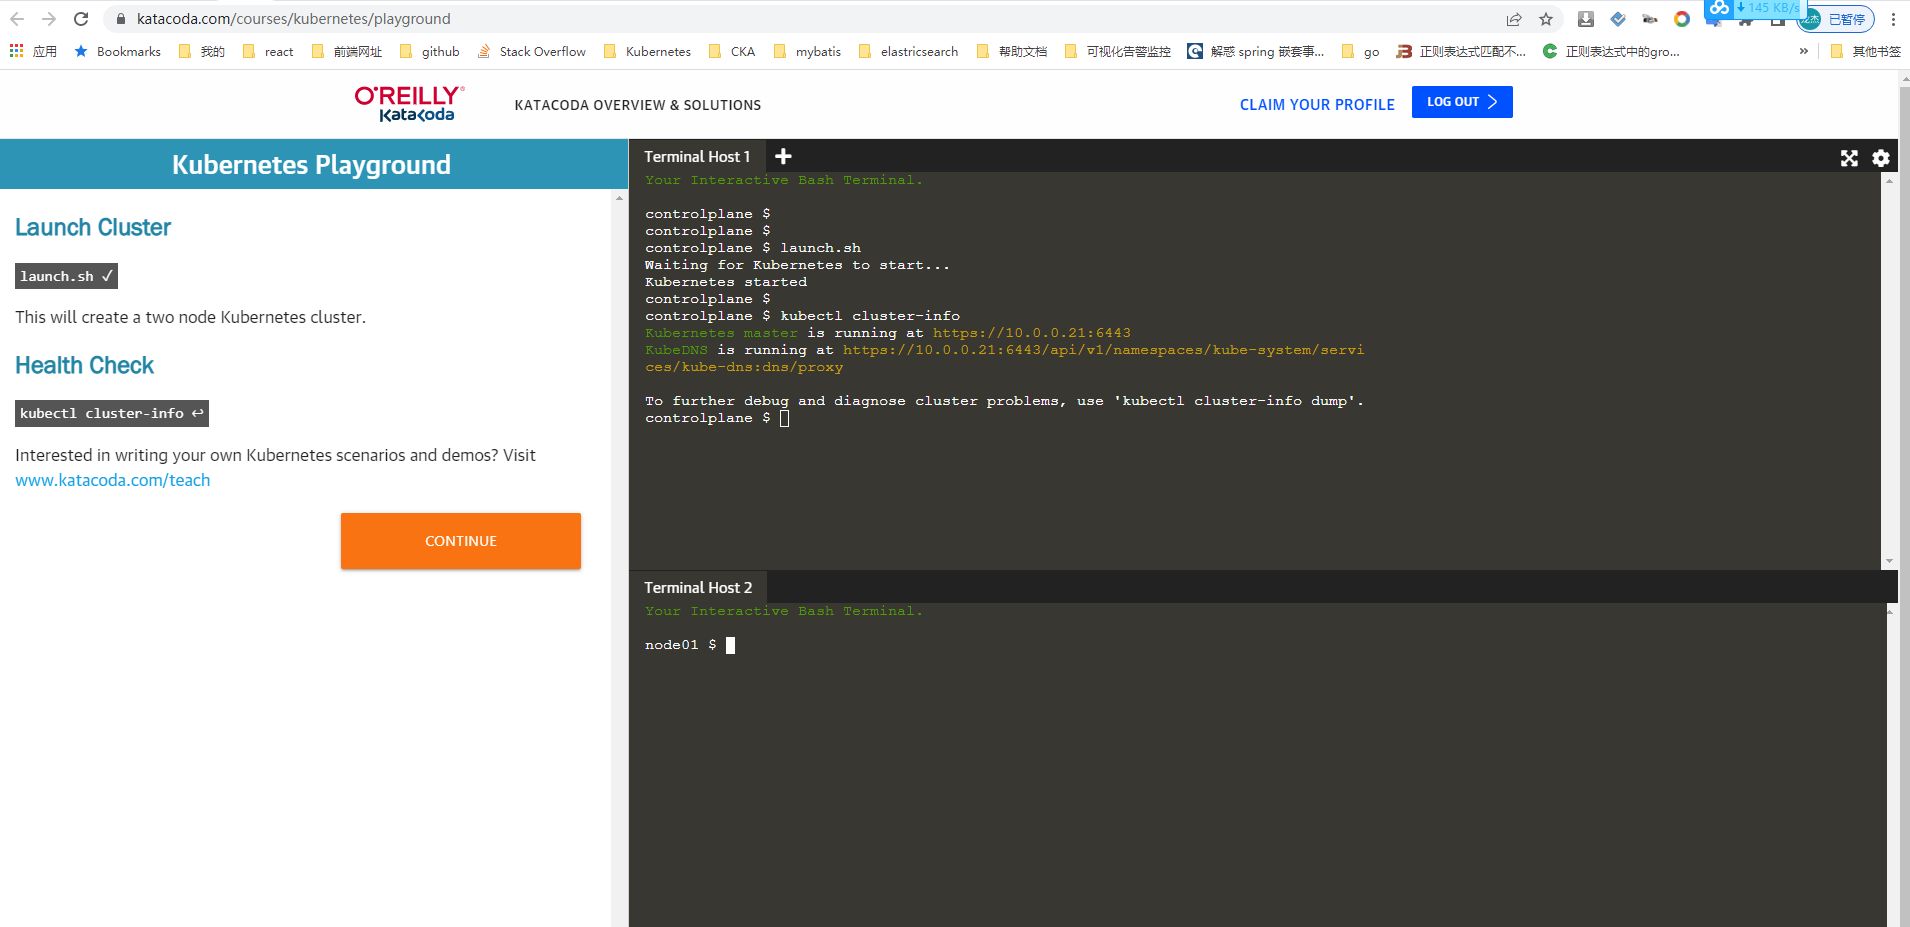Click the colorful ring extension icon
Image resolution: width=1910 pixels, height=927 pixels.
coord(1682,19)
